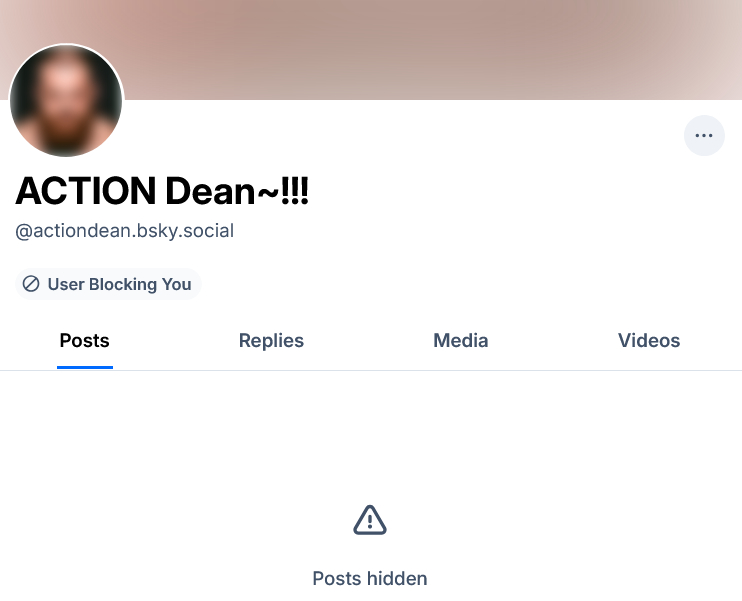Switch to the Replies tab
This screenshot has width=742, height=601.
coord(271,341)
